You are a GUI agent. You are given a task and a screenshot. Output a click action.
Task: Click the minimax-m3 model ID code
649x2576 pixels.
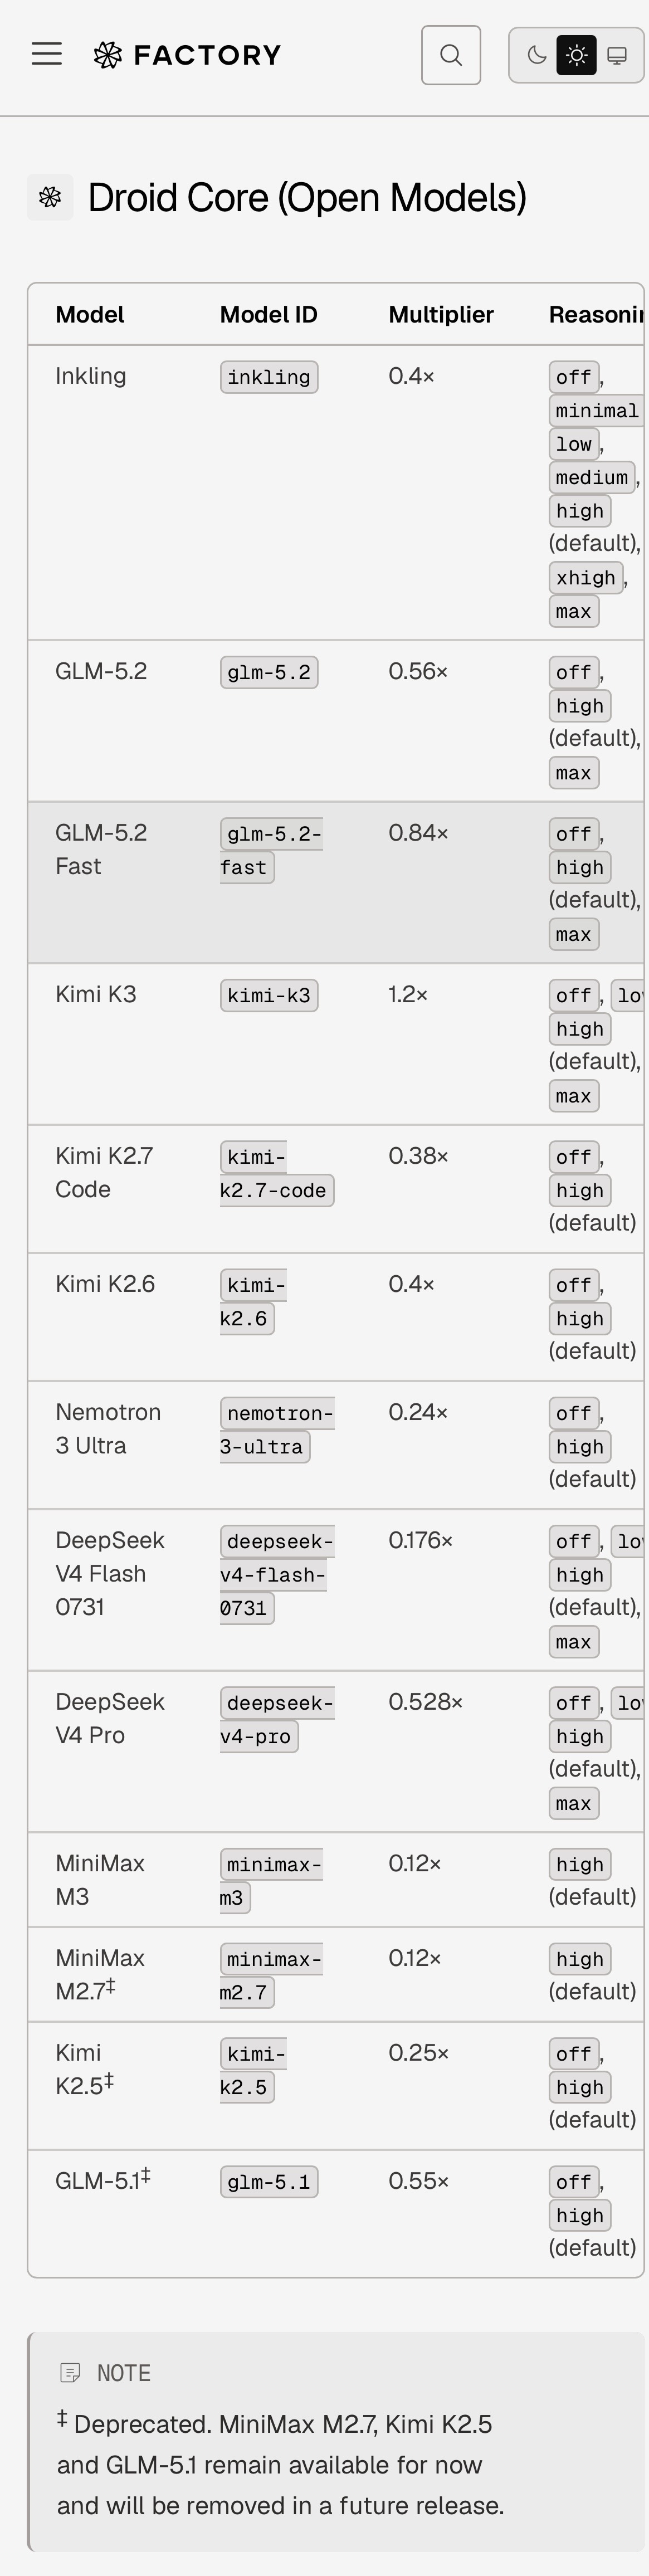[x=271, y=1881]
